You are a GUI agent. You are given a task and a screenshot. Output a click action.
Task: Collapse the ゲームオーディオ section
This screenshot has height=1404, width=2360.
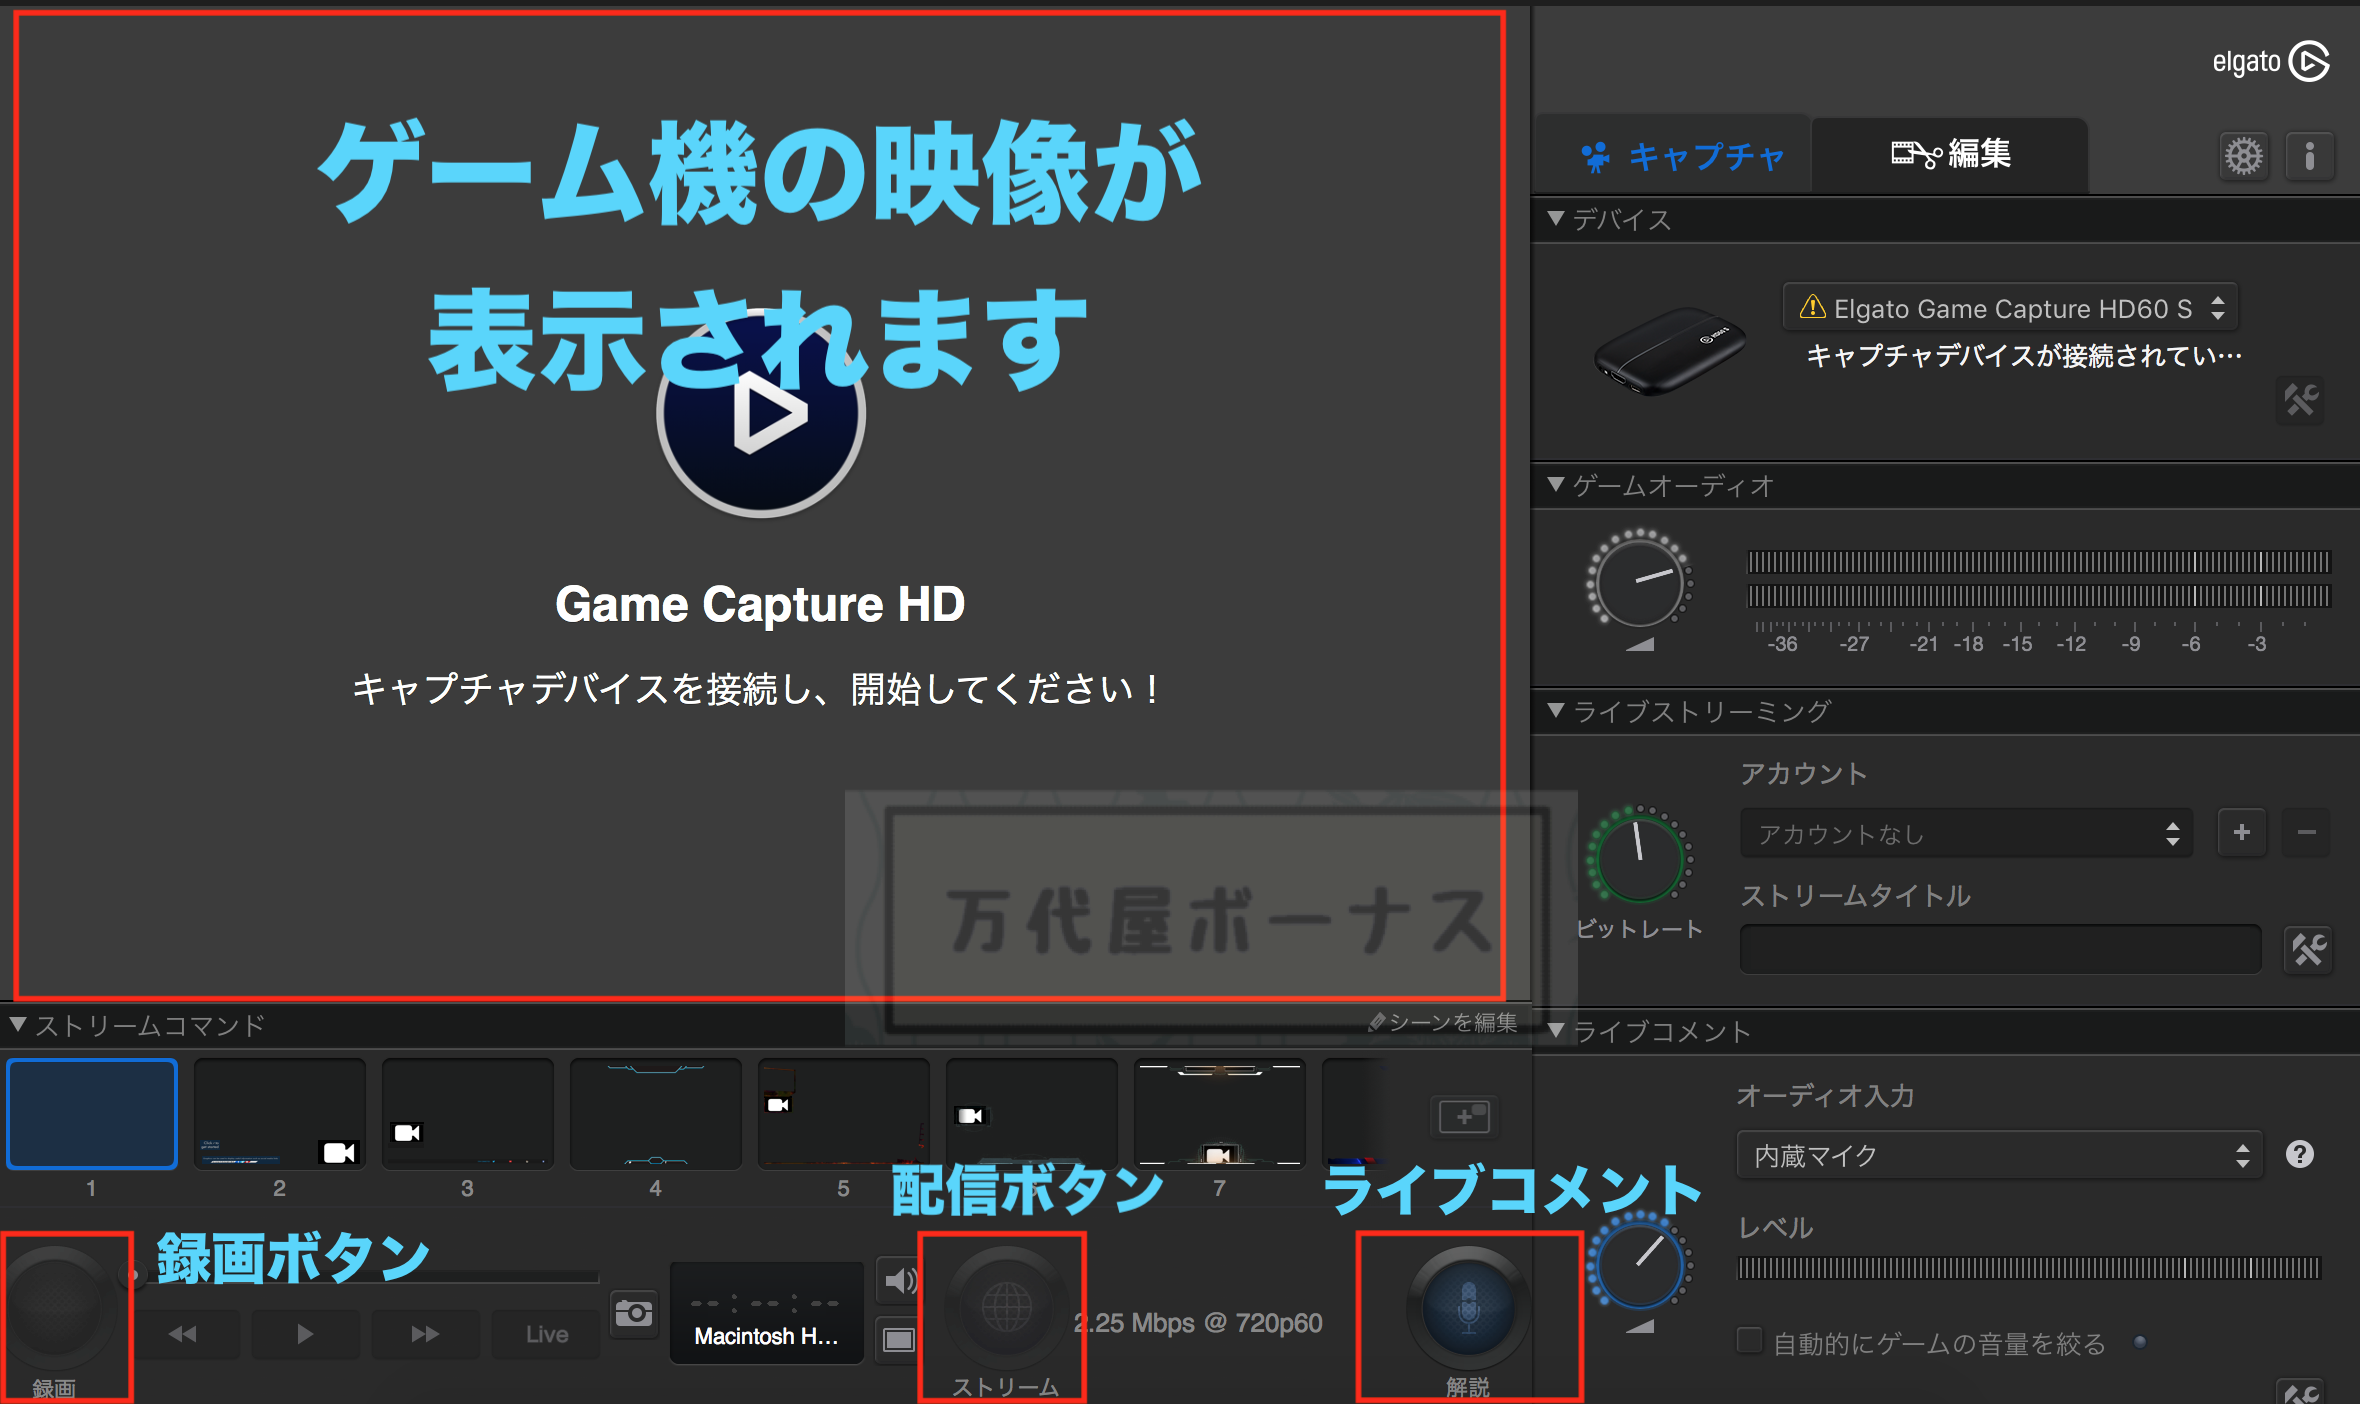pos(1555,484)
